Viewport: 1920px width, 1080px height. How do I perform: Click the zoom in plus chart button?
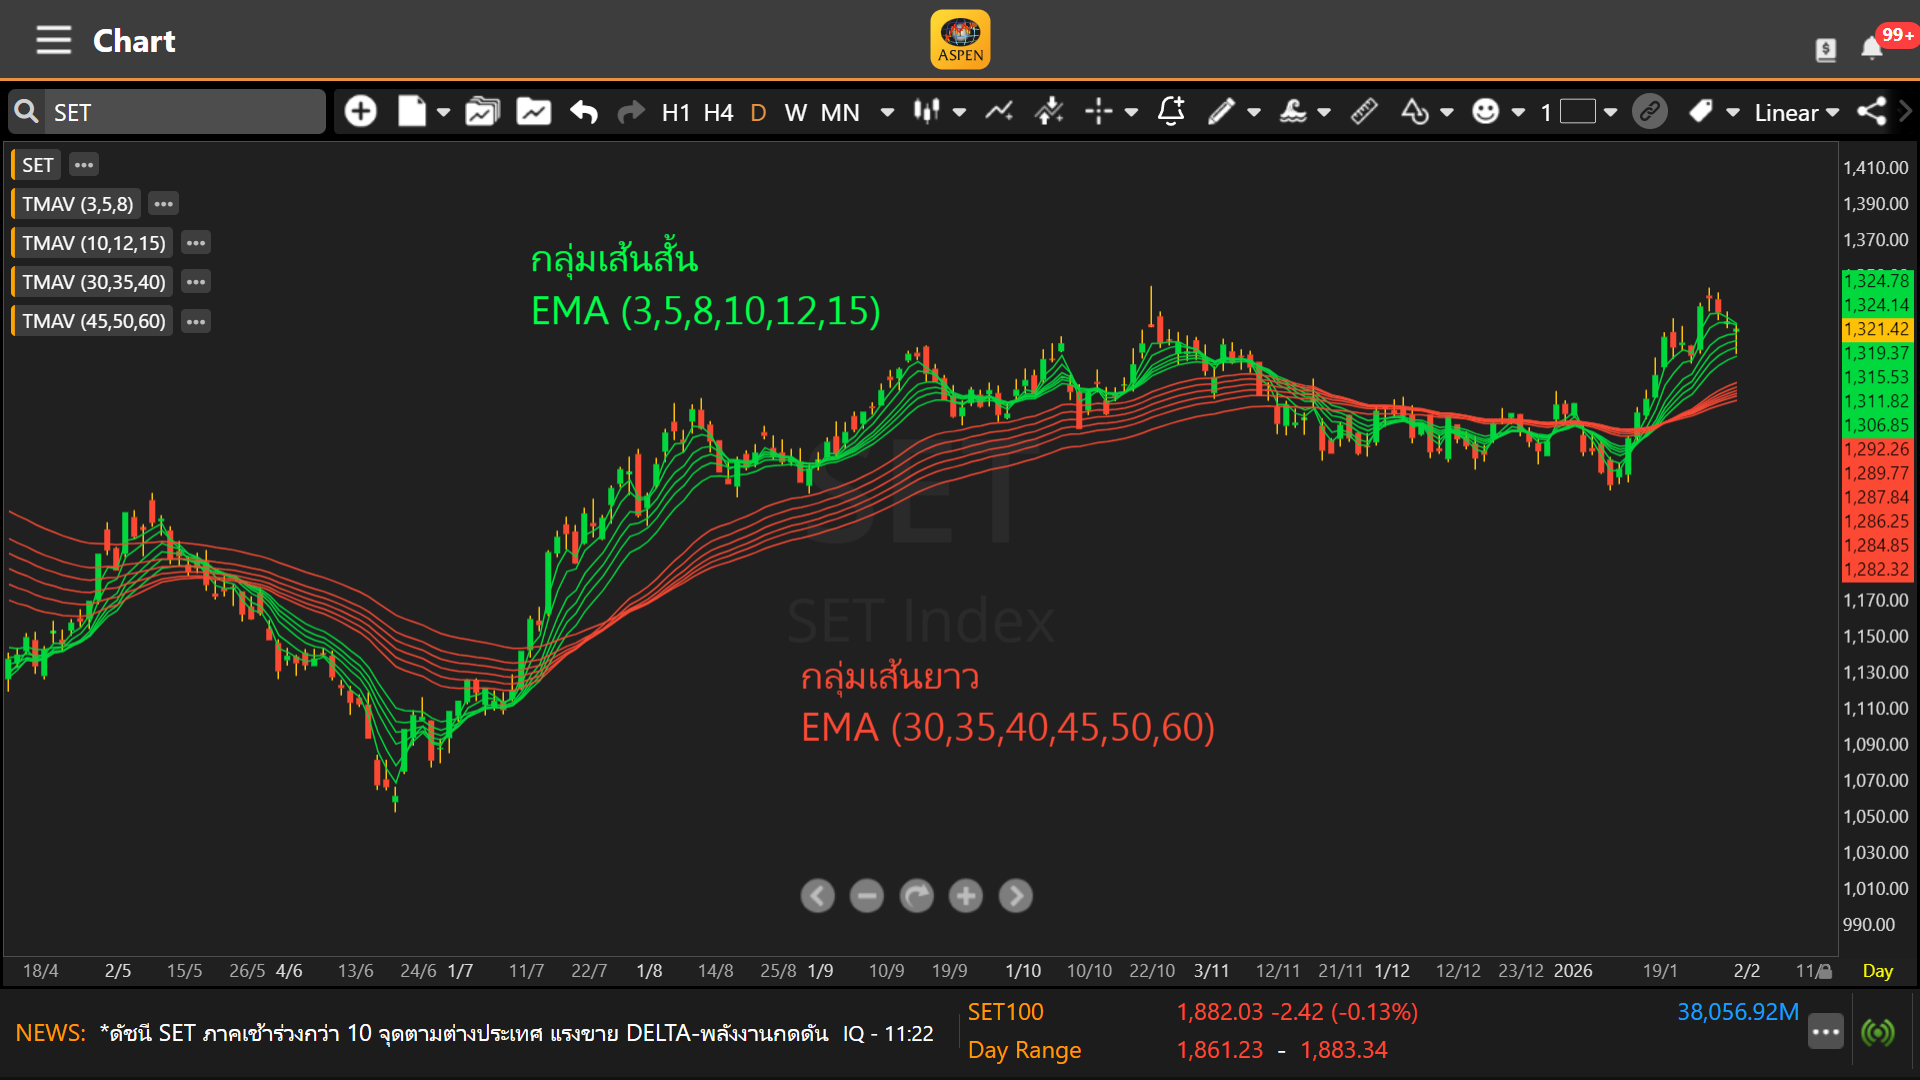pyautogui.click(x=965, y=896)
